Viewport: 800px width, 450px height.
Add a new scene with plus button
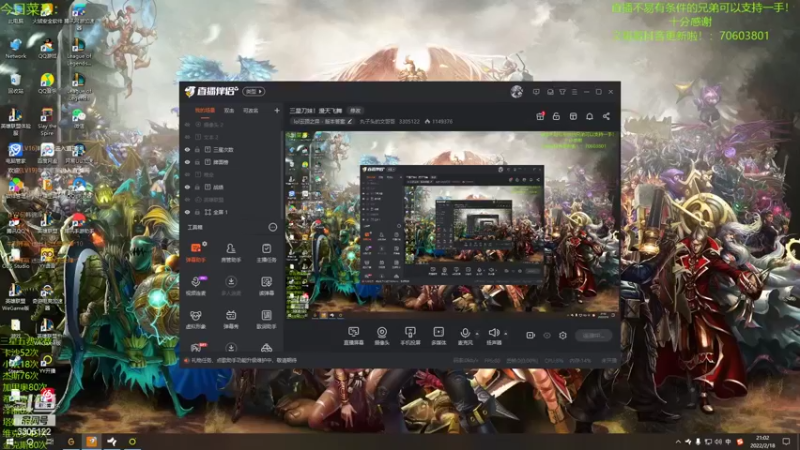(277, 110)
